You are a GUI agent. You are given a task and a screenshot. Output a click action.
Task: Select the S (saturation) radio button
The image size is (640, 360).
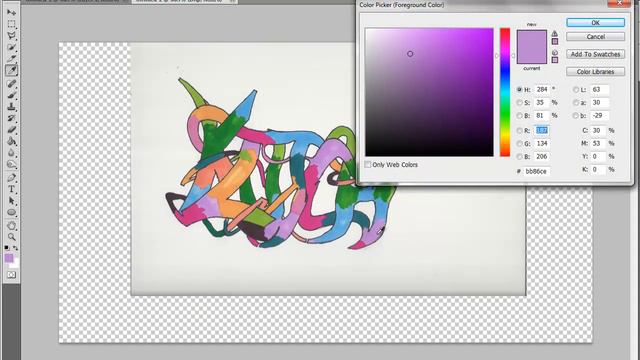click(x=519, y=102)
